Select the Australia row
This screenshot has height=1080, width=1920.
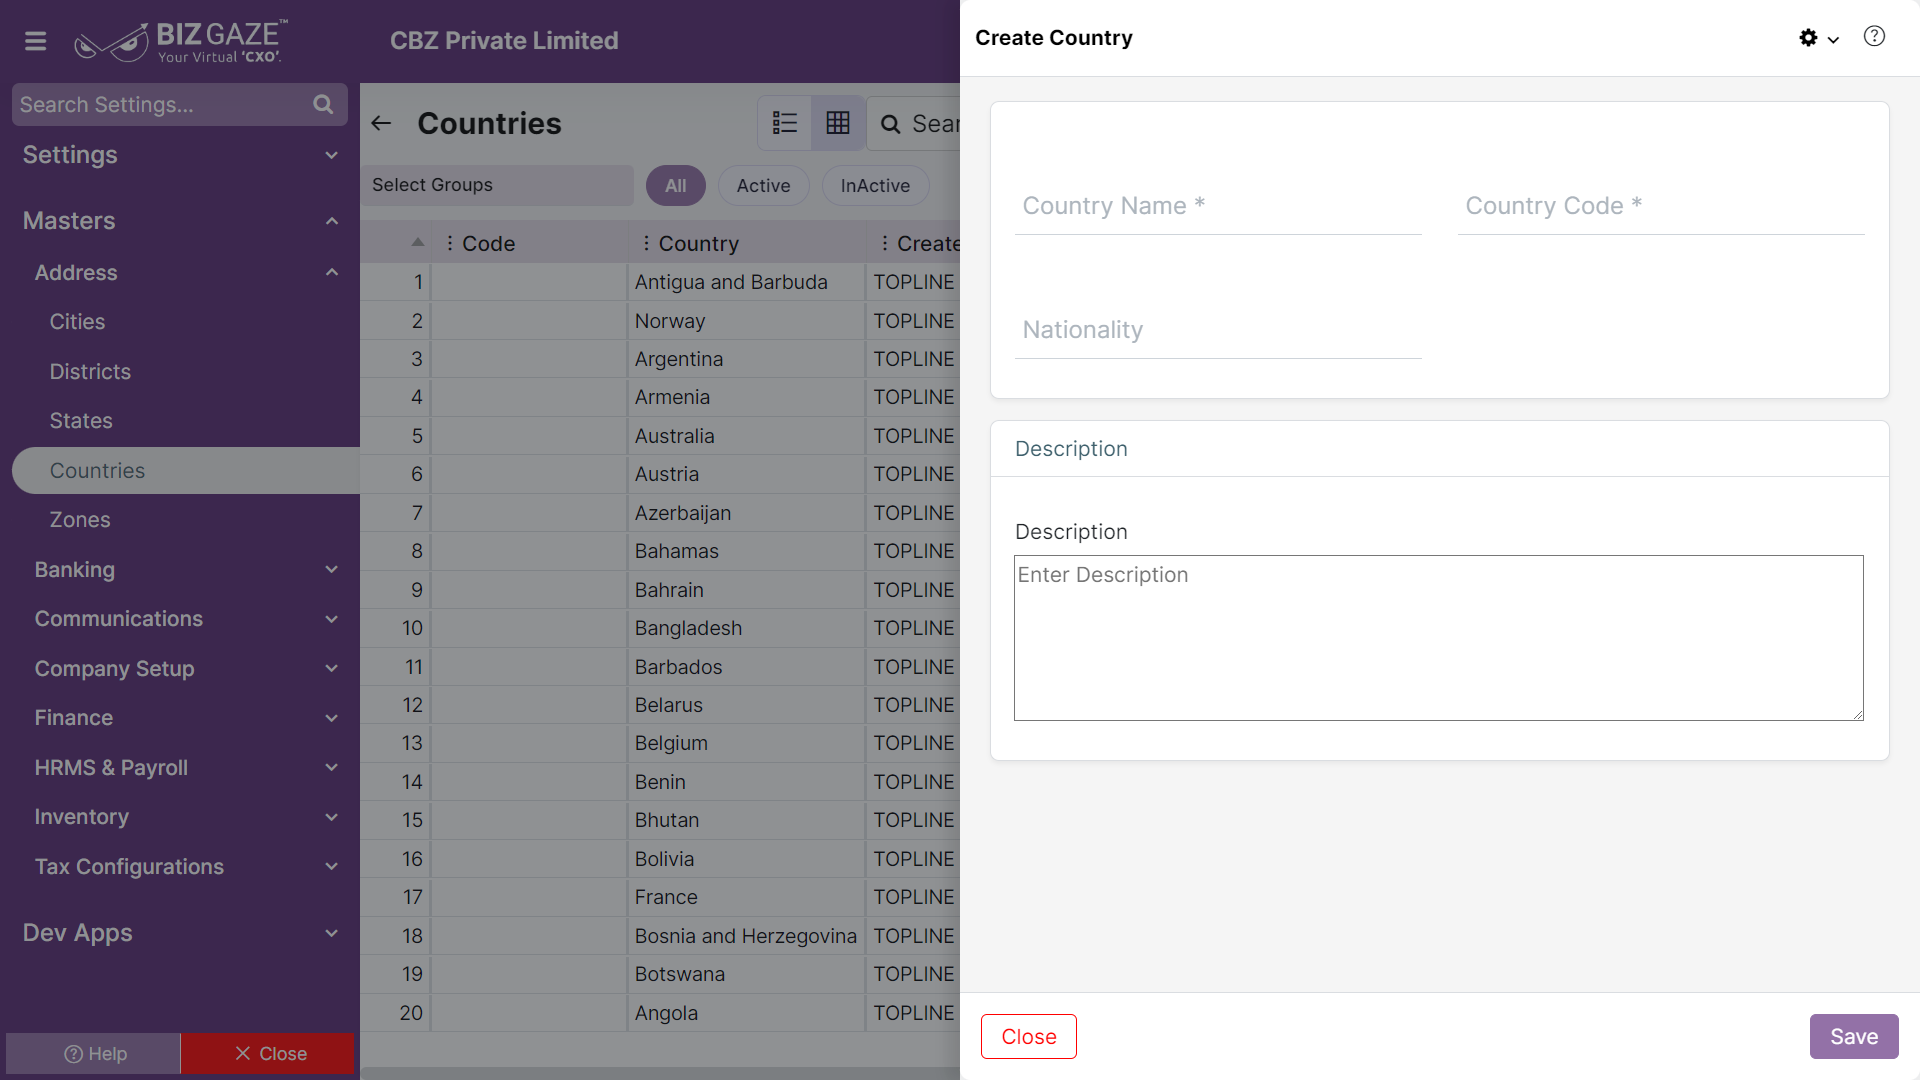[x=660, y=436]
